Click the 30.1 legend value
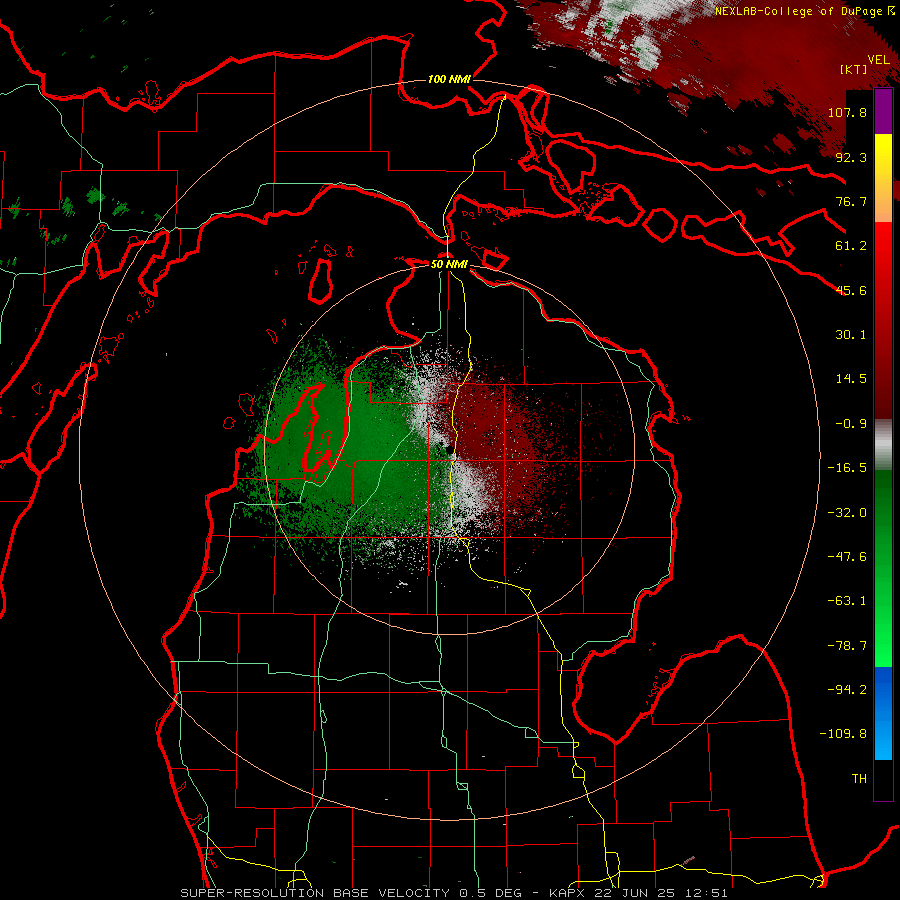This screenshot has height=900, width=900. coord(851,335)
